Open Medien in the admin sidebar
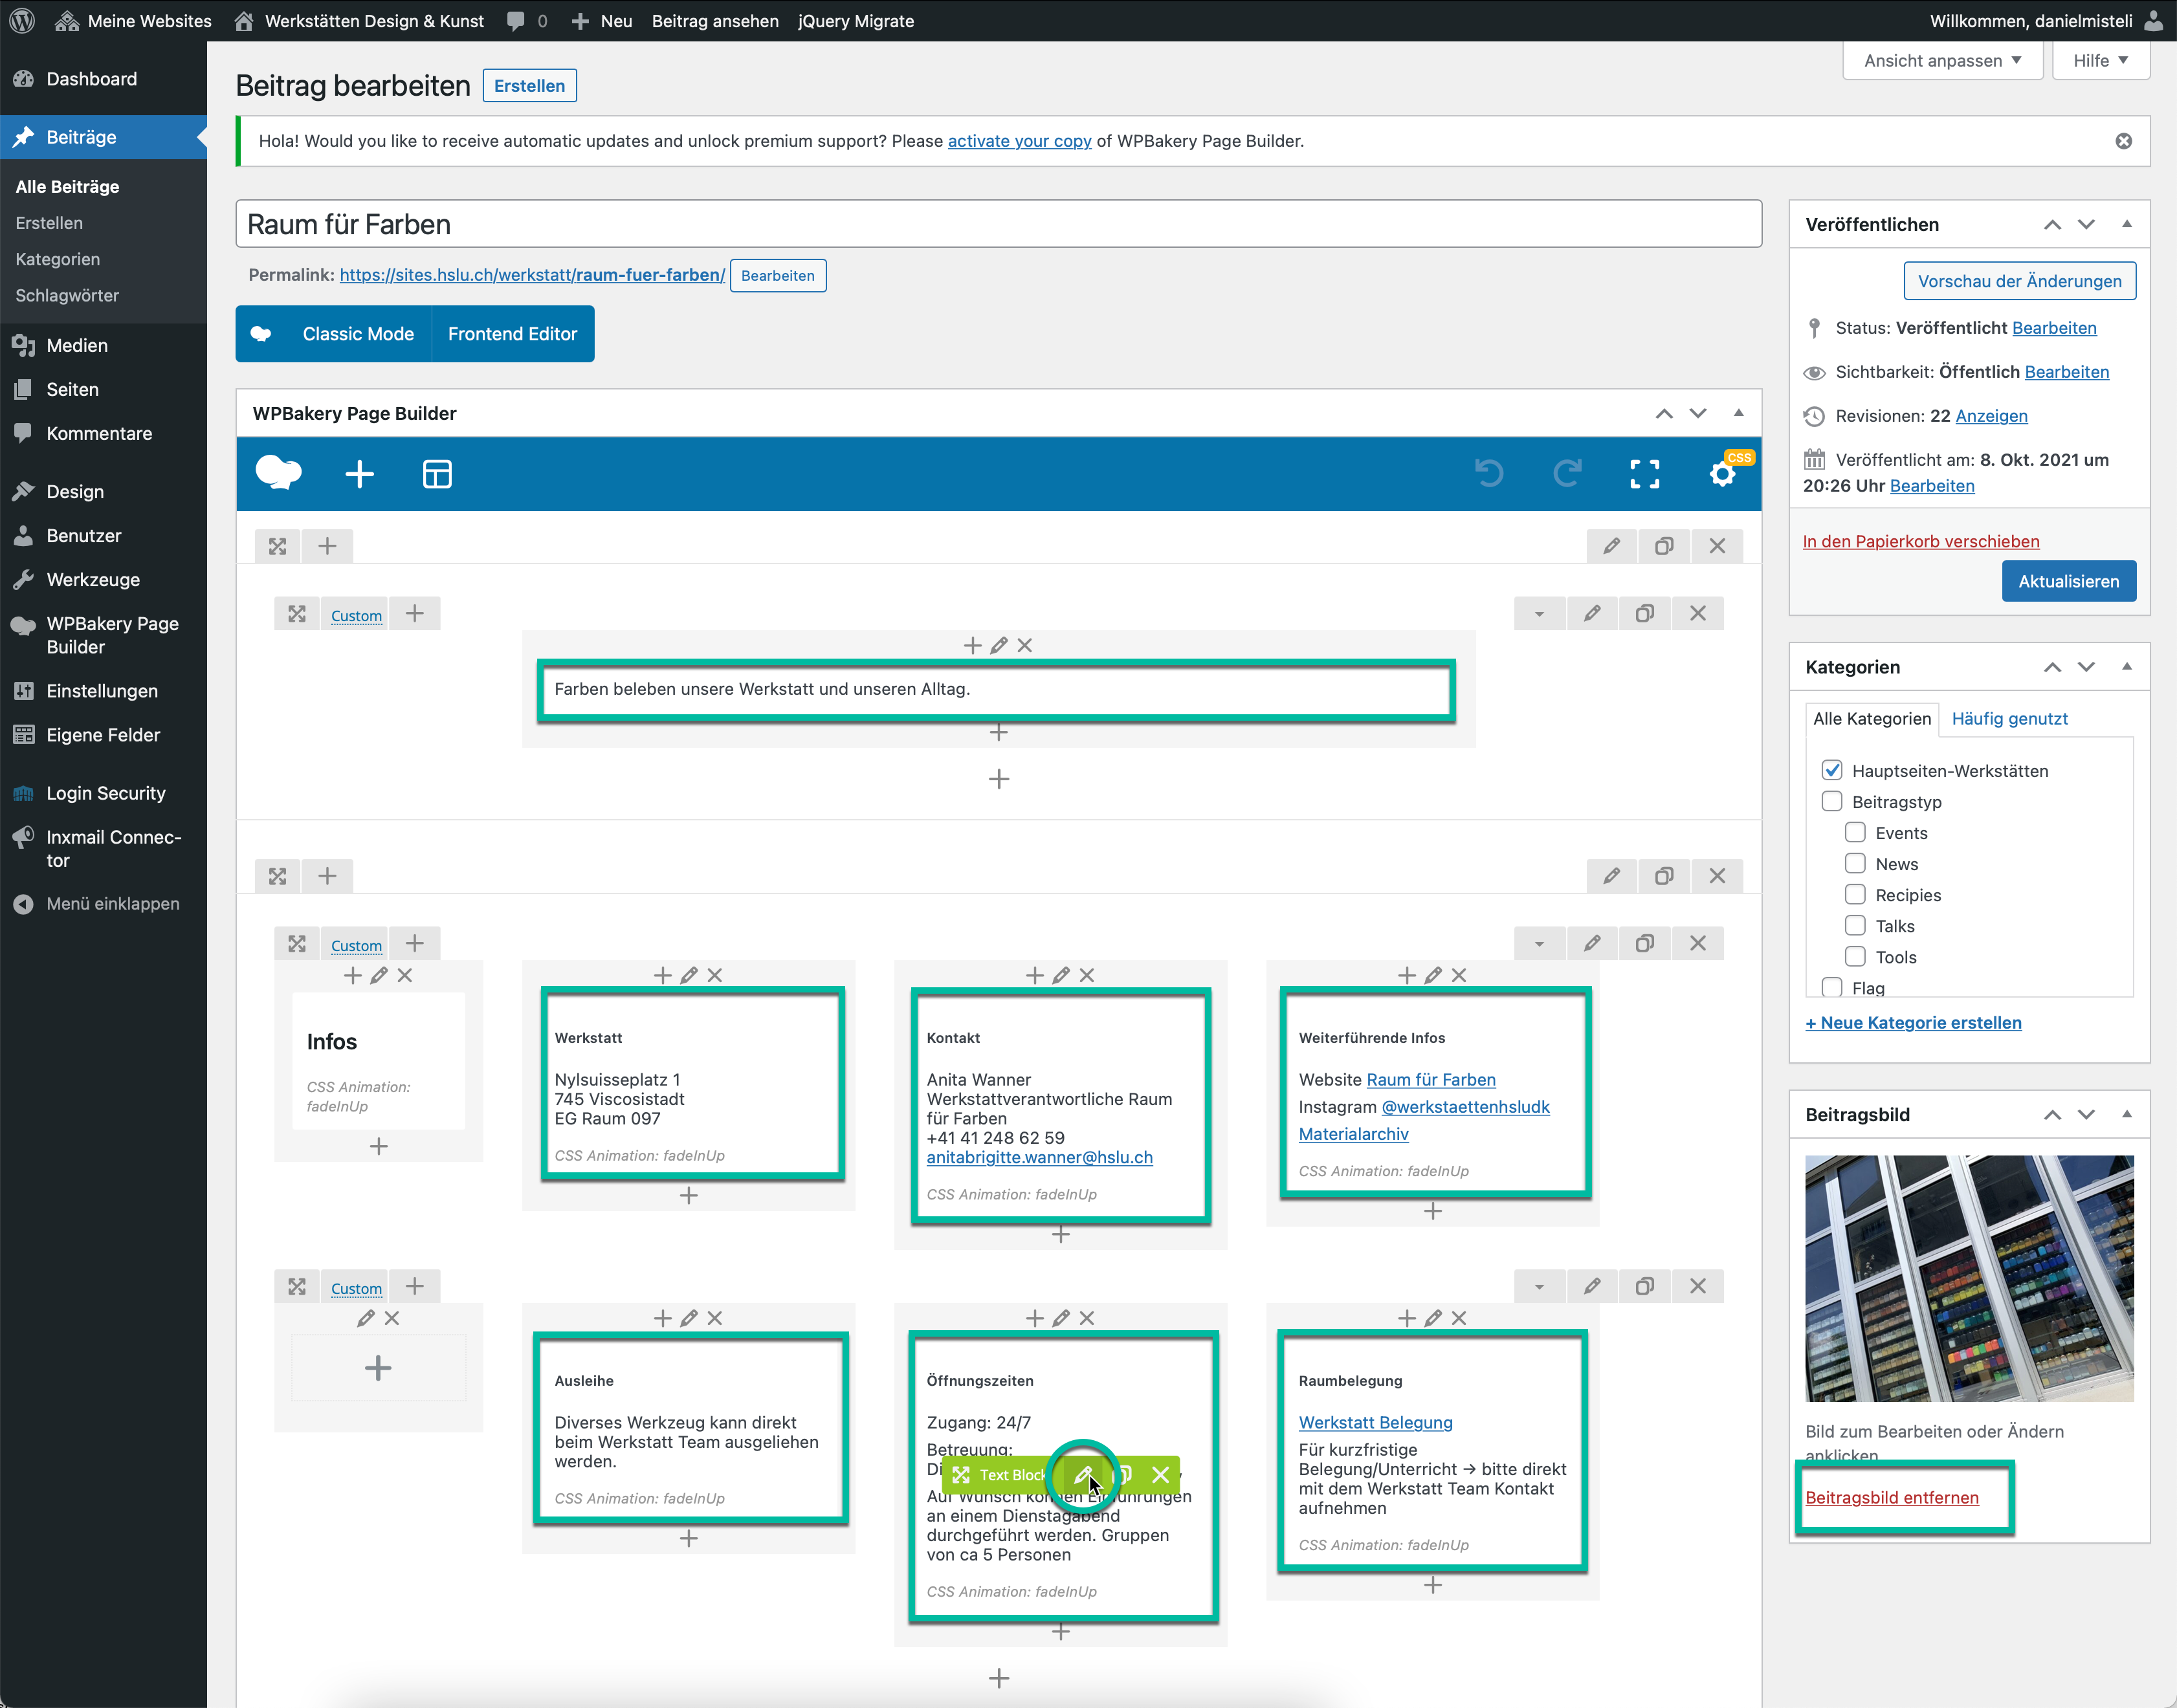 [77, 345]
